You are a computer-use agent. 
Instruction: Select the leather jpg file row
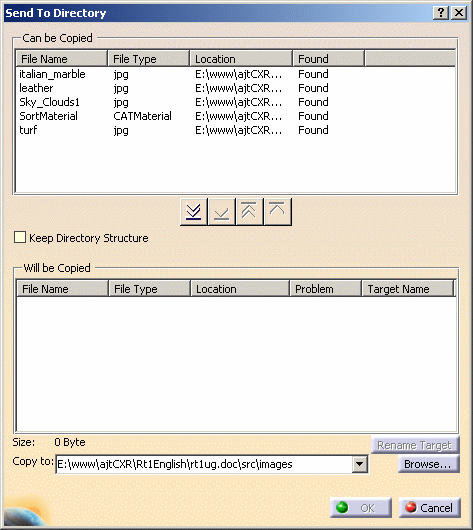coord(235,88)
